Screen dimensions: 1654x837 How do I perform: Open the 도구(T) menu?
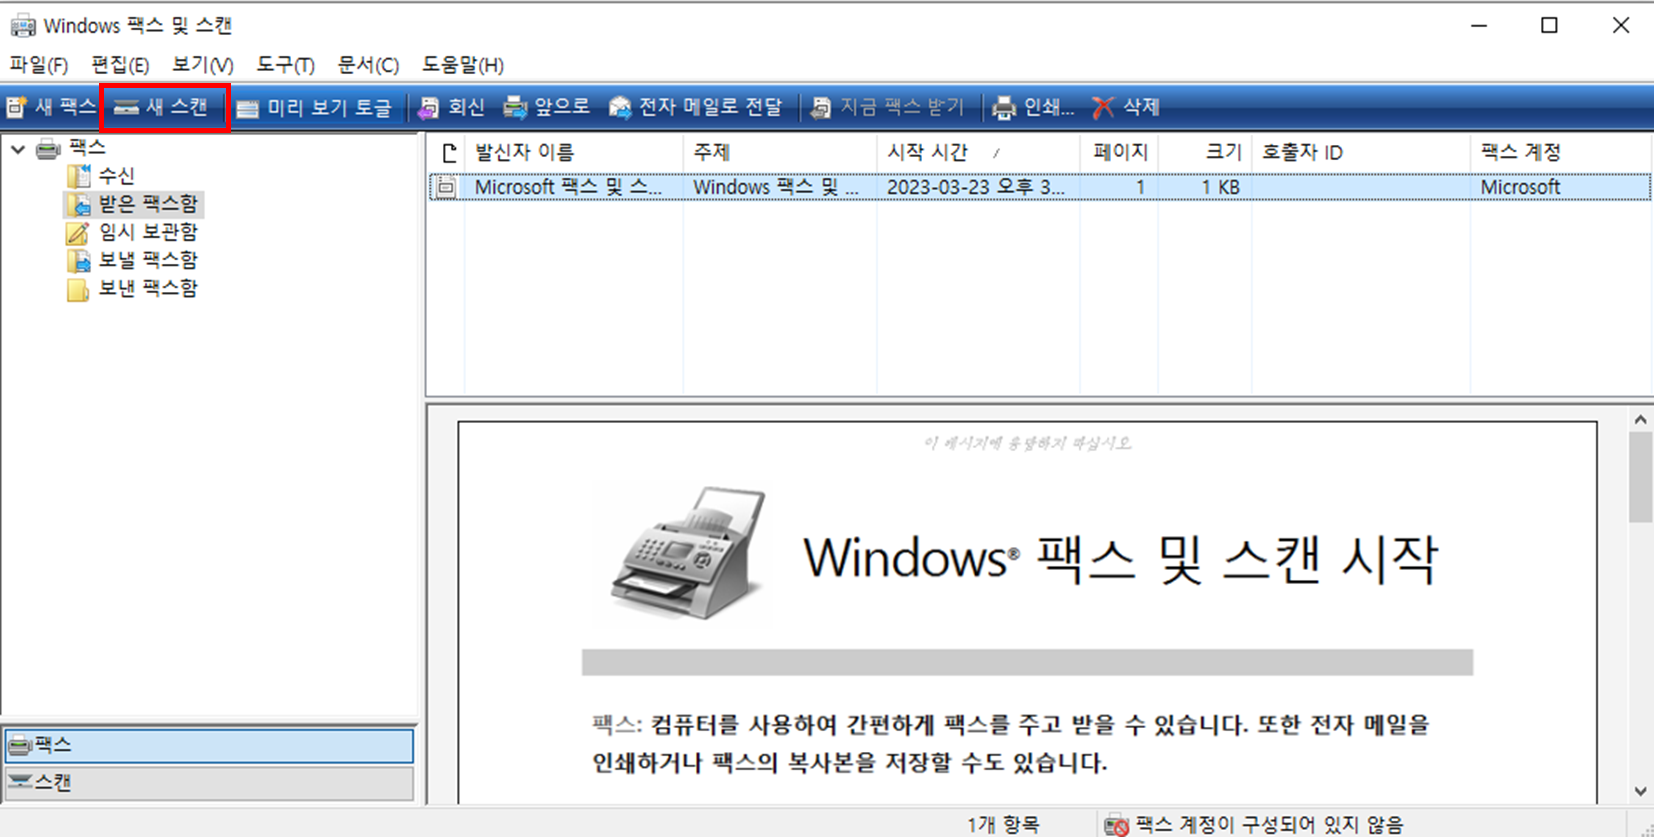(x=286, y=65)
